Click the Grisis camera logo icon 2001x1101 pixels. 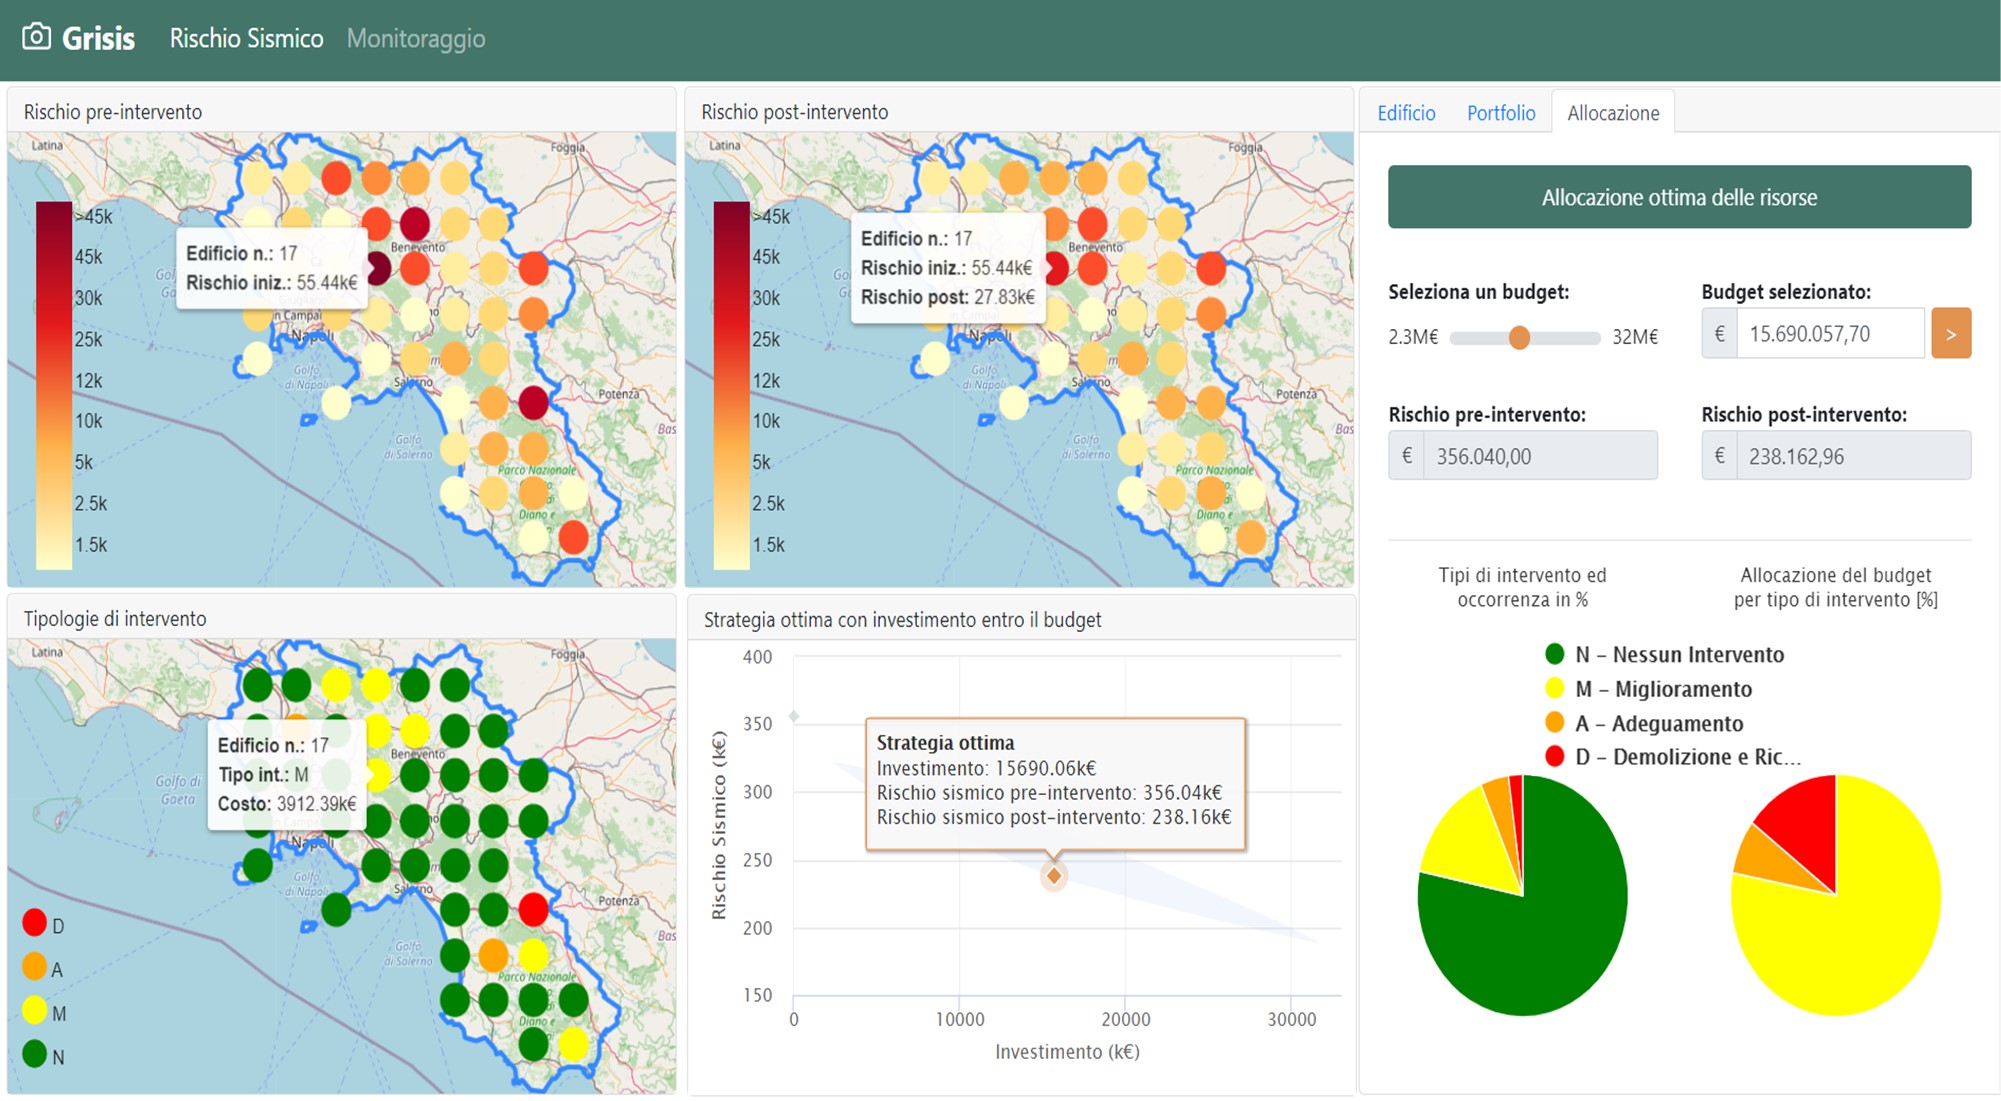pyautogui.click(x=36, y=37)
